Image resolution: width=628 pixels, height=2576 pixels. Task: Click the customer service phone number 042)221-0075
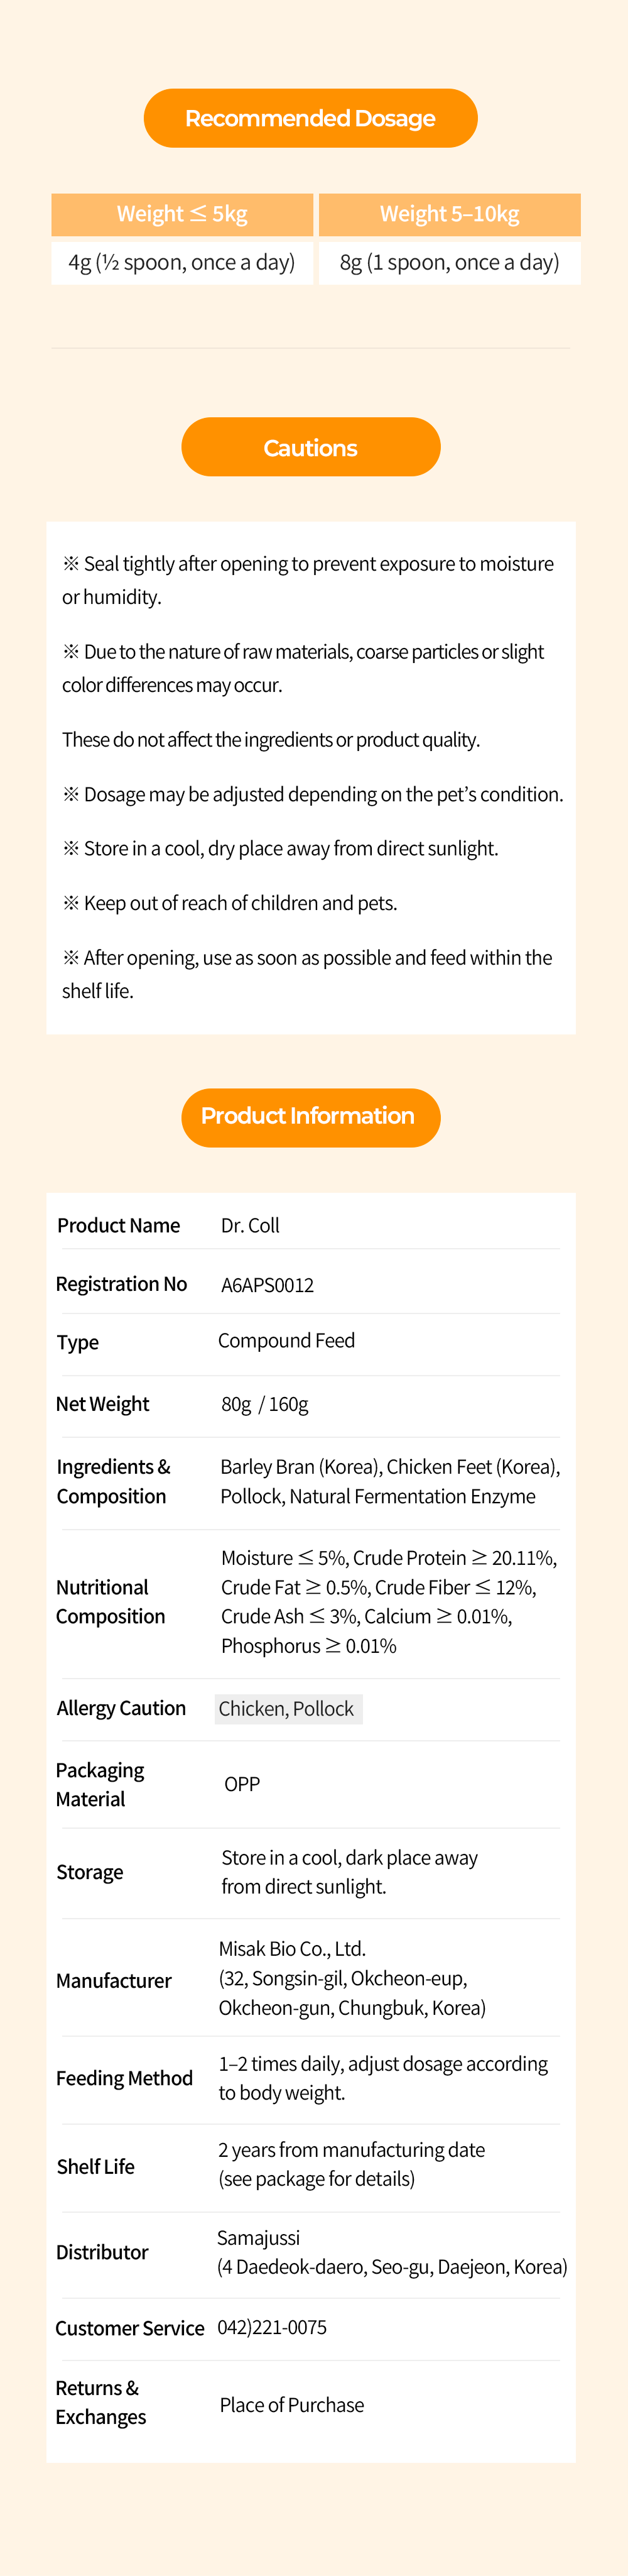click(x=272, y=2327)
